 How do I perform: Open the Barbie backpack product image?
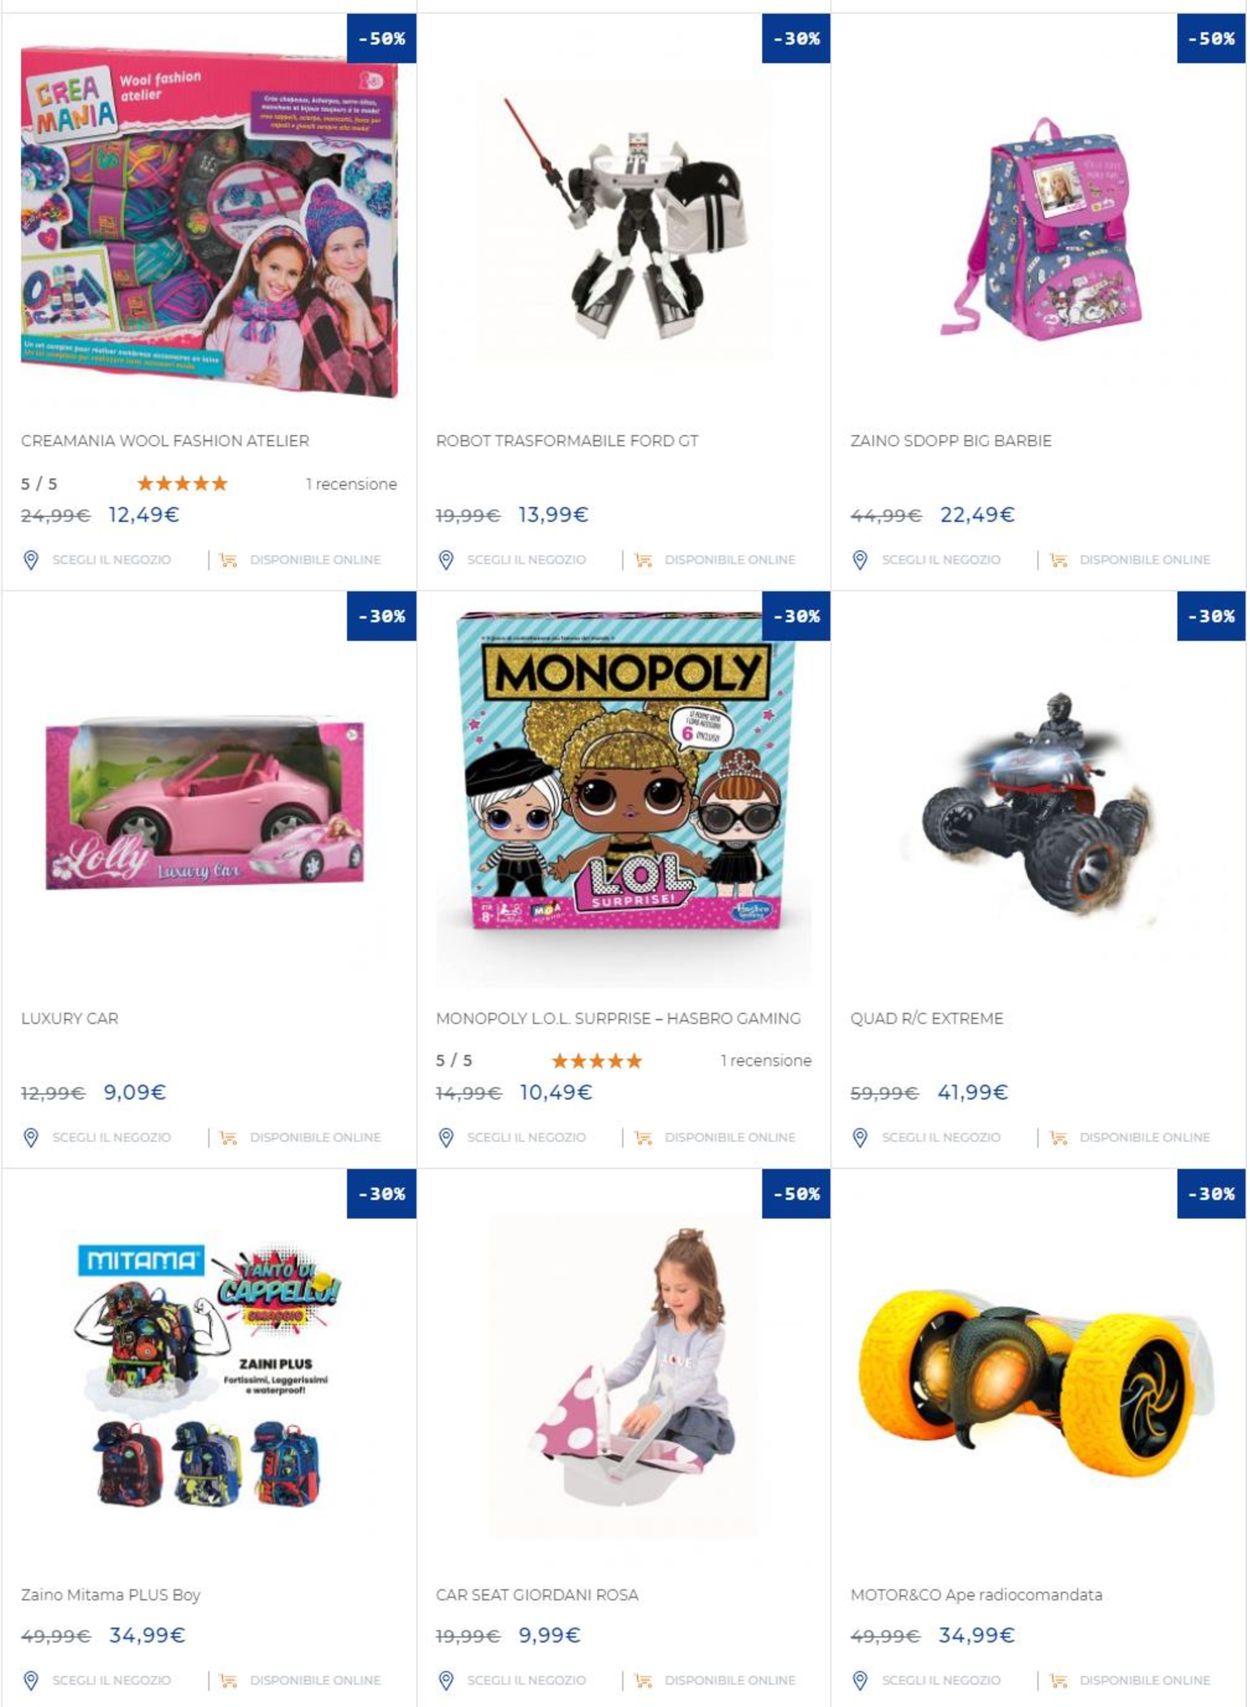pos(1040,229)
